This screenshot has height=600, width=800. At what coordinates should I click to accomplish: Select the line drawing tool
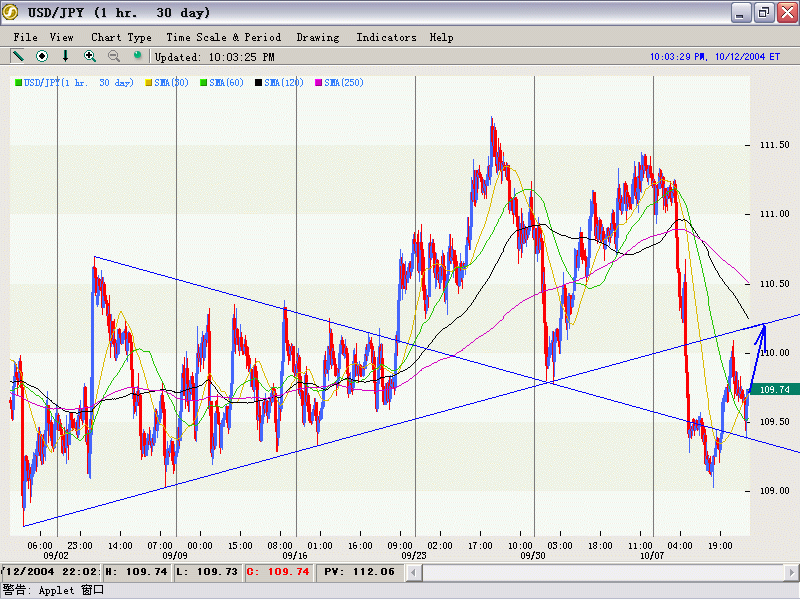pos(18,56)
